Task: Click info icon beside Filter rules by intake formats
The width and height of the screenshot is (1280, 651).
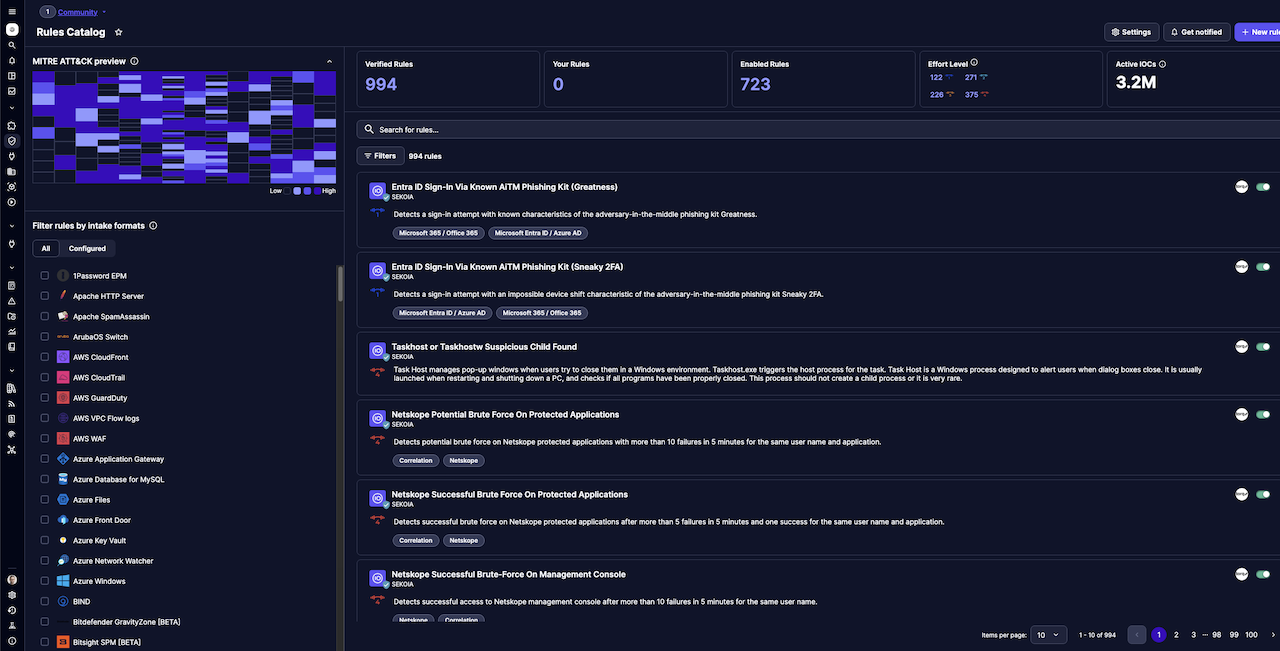Action: click(153, 226)
